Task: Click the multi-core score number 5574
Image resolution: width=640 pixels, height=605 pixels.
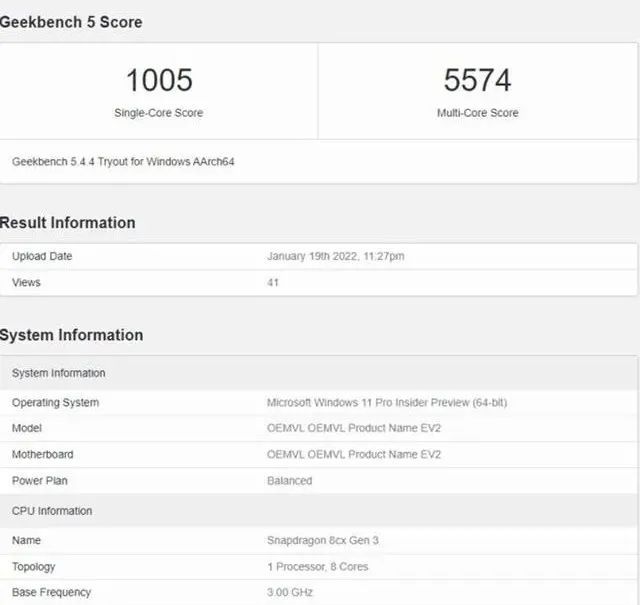Action: pyautogui.click(x=477, y=81)
